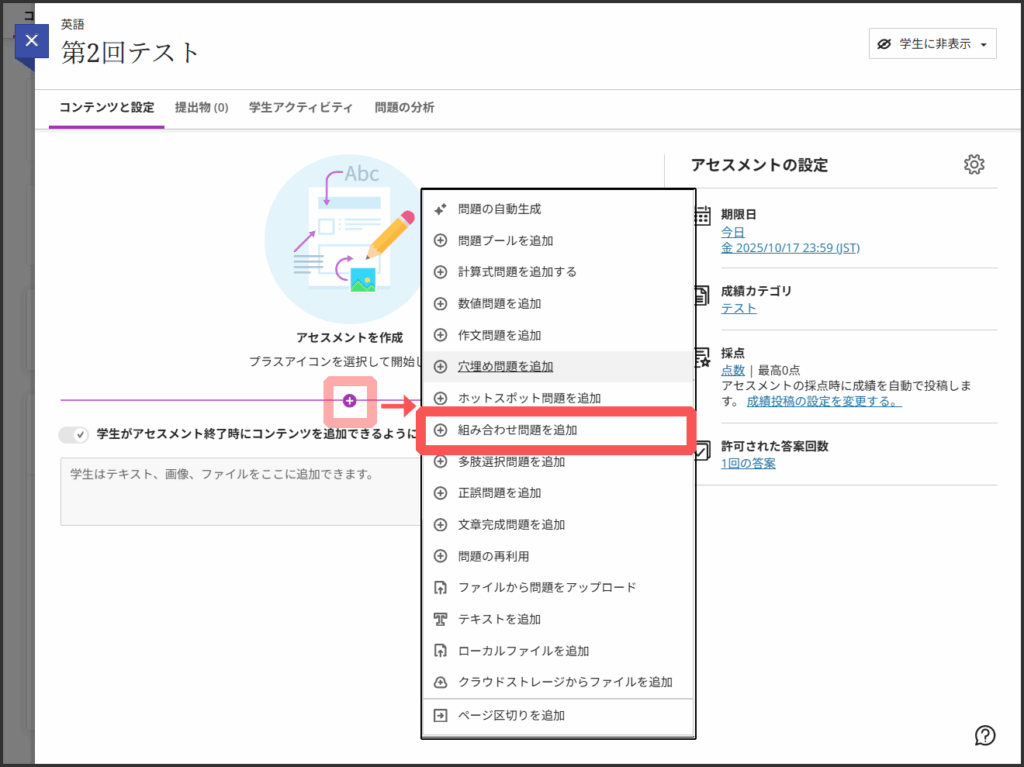Screen dimensions: 1024x767
Task: Choose ファイルから問題をアップロード upload option
Action: (546, 587)
